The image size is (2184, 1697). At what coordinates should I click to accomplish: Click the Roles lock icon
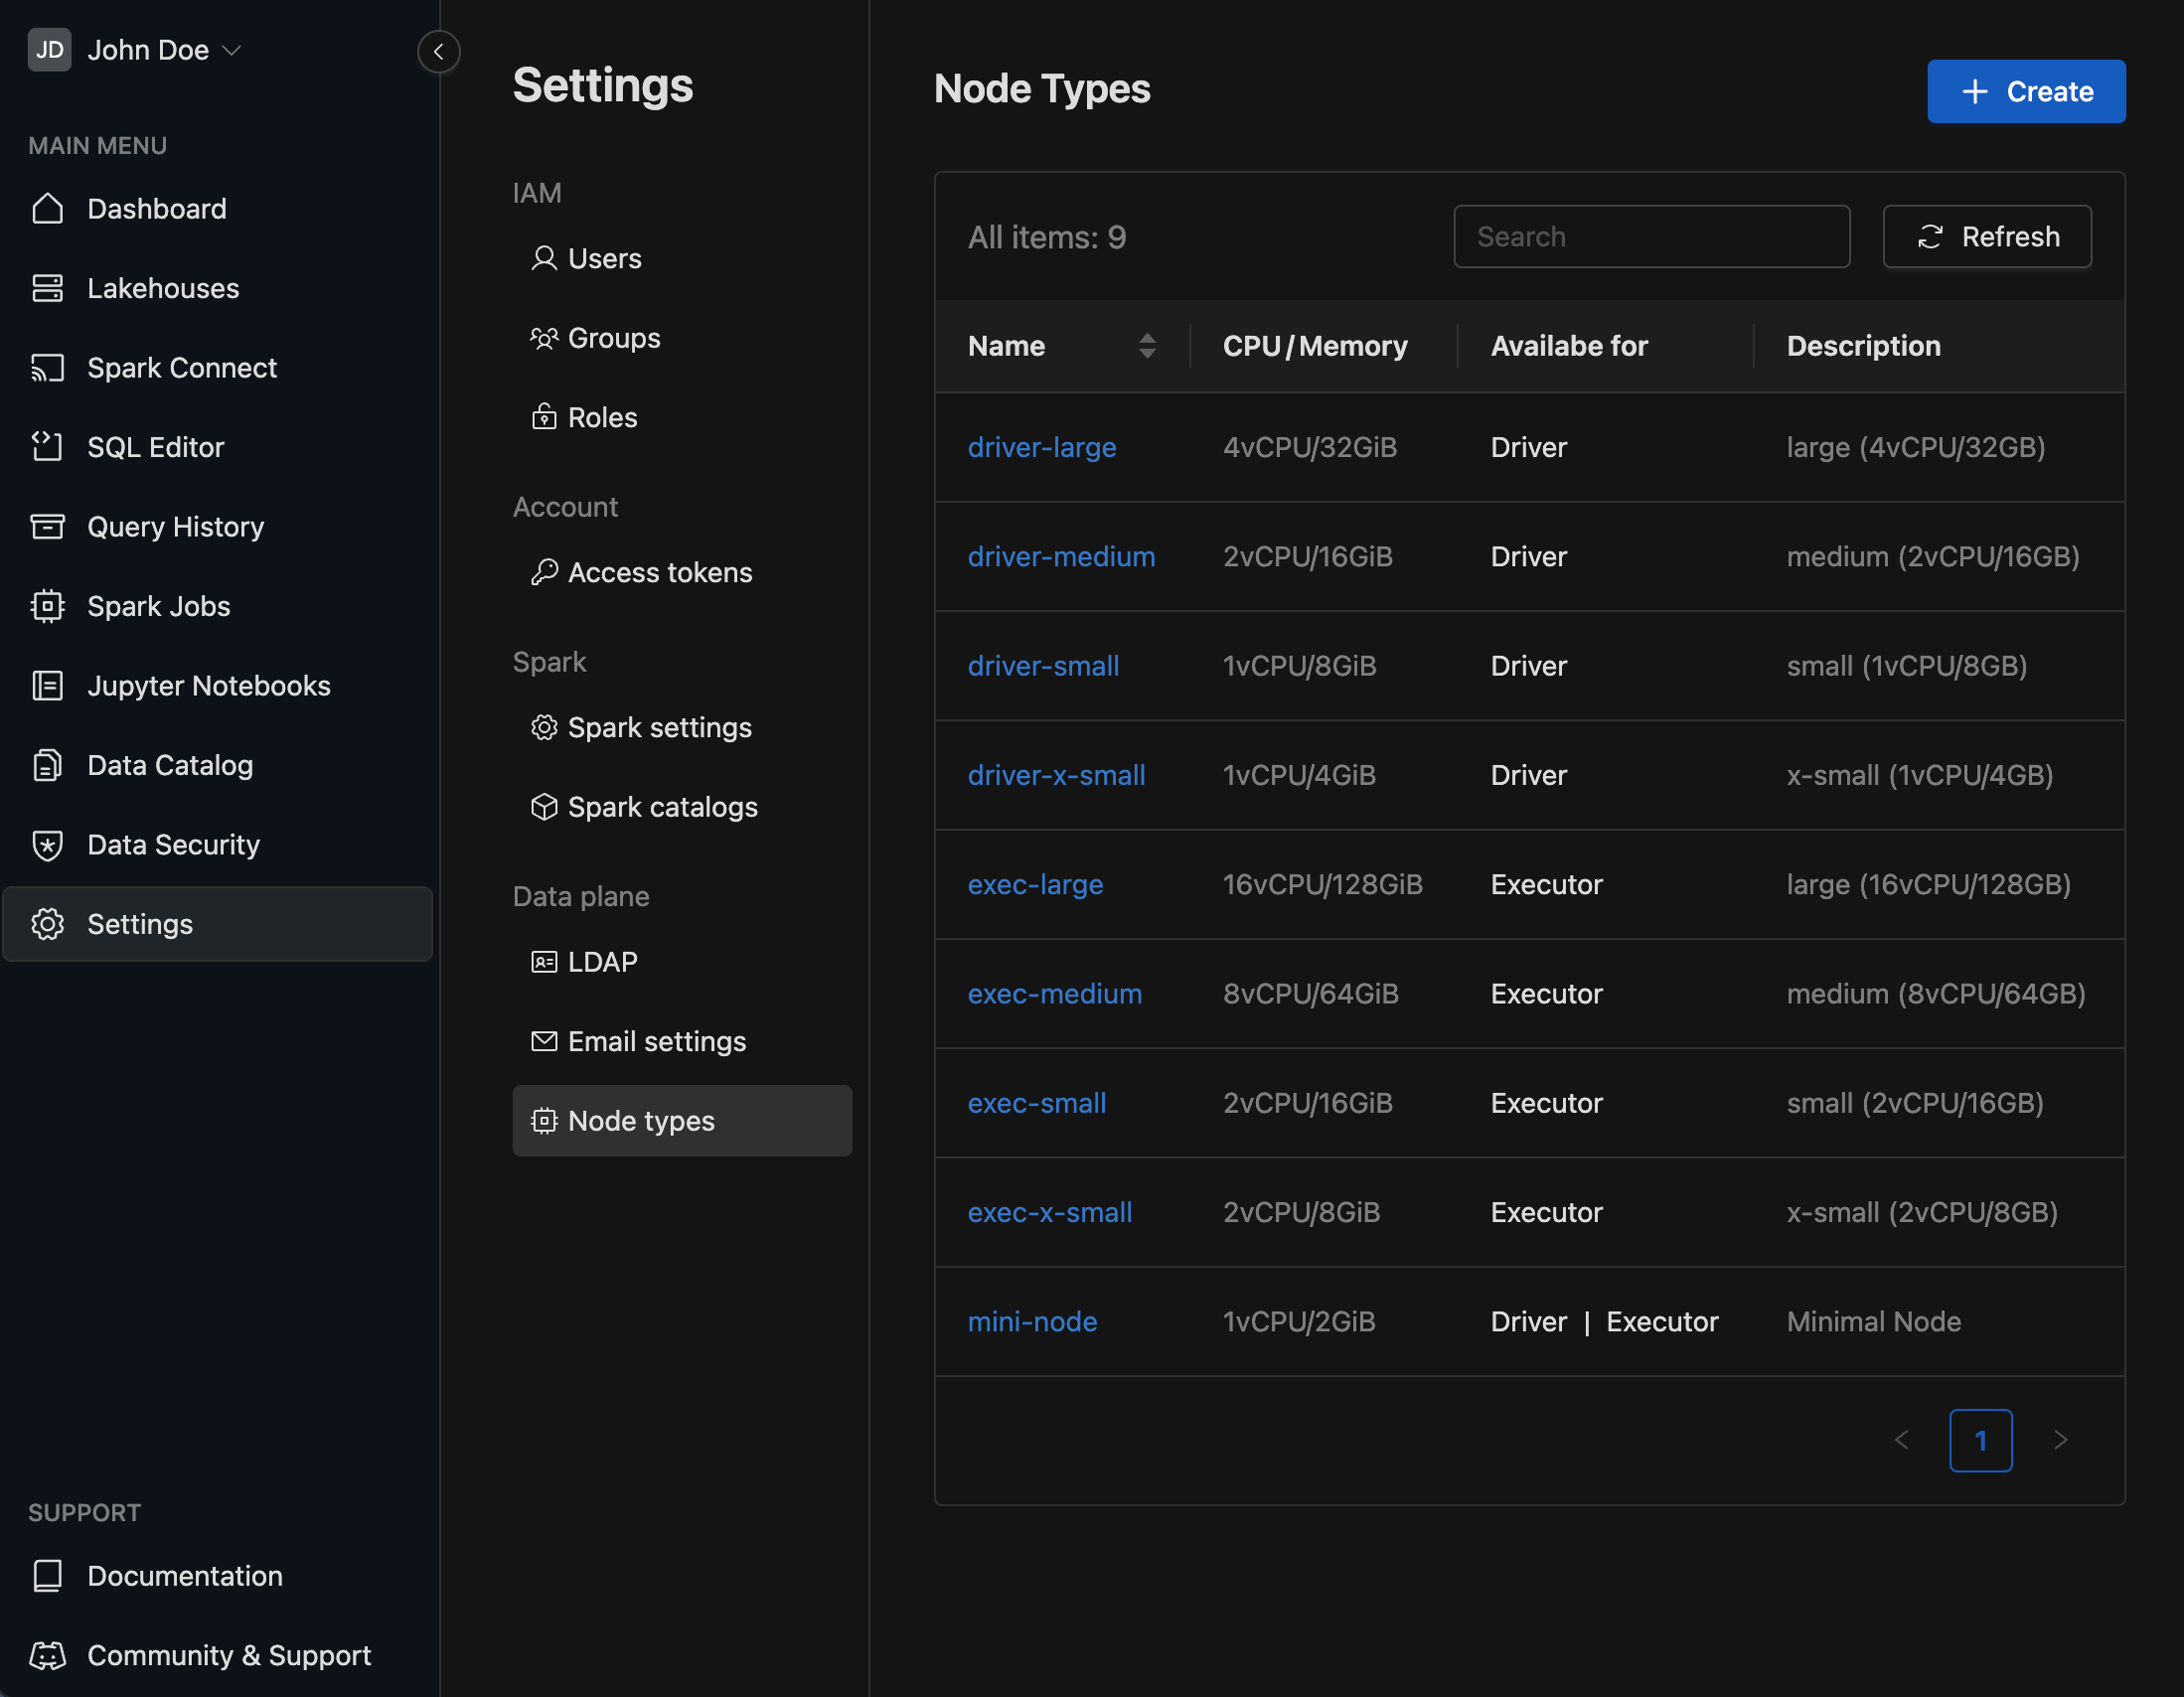tap(544, 417)
